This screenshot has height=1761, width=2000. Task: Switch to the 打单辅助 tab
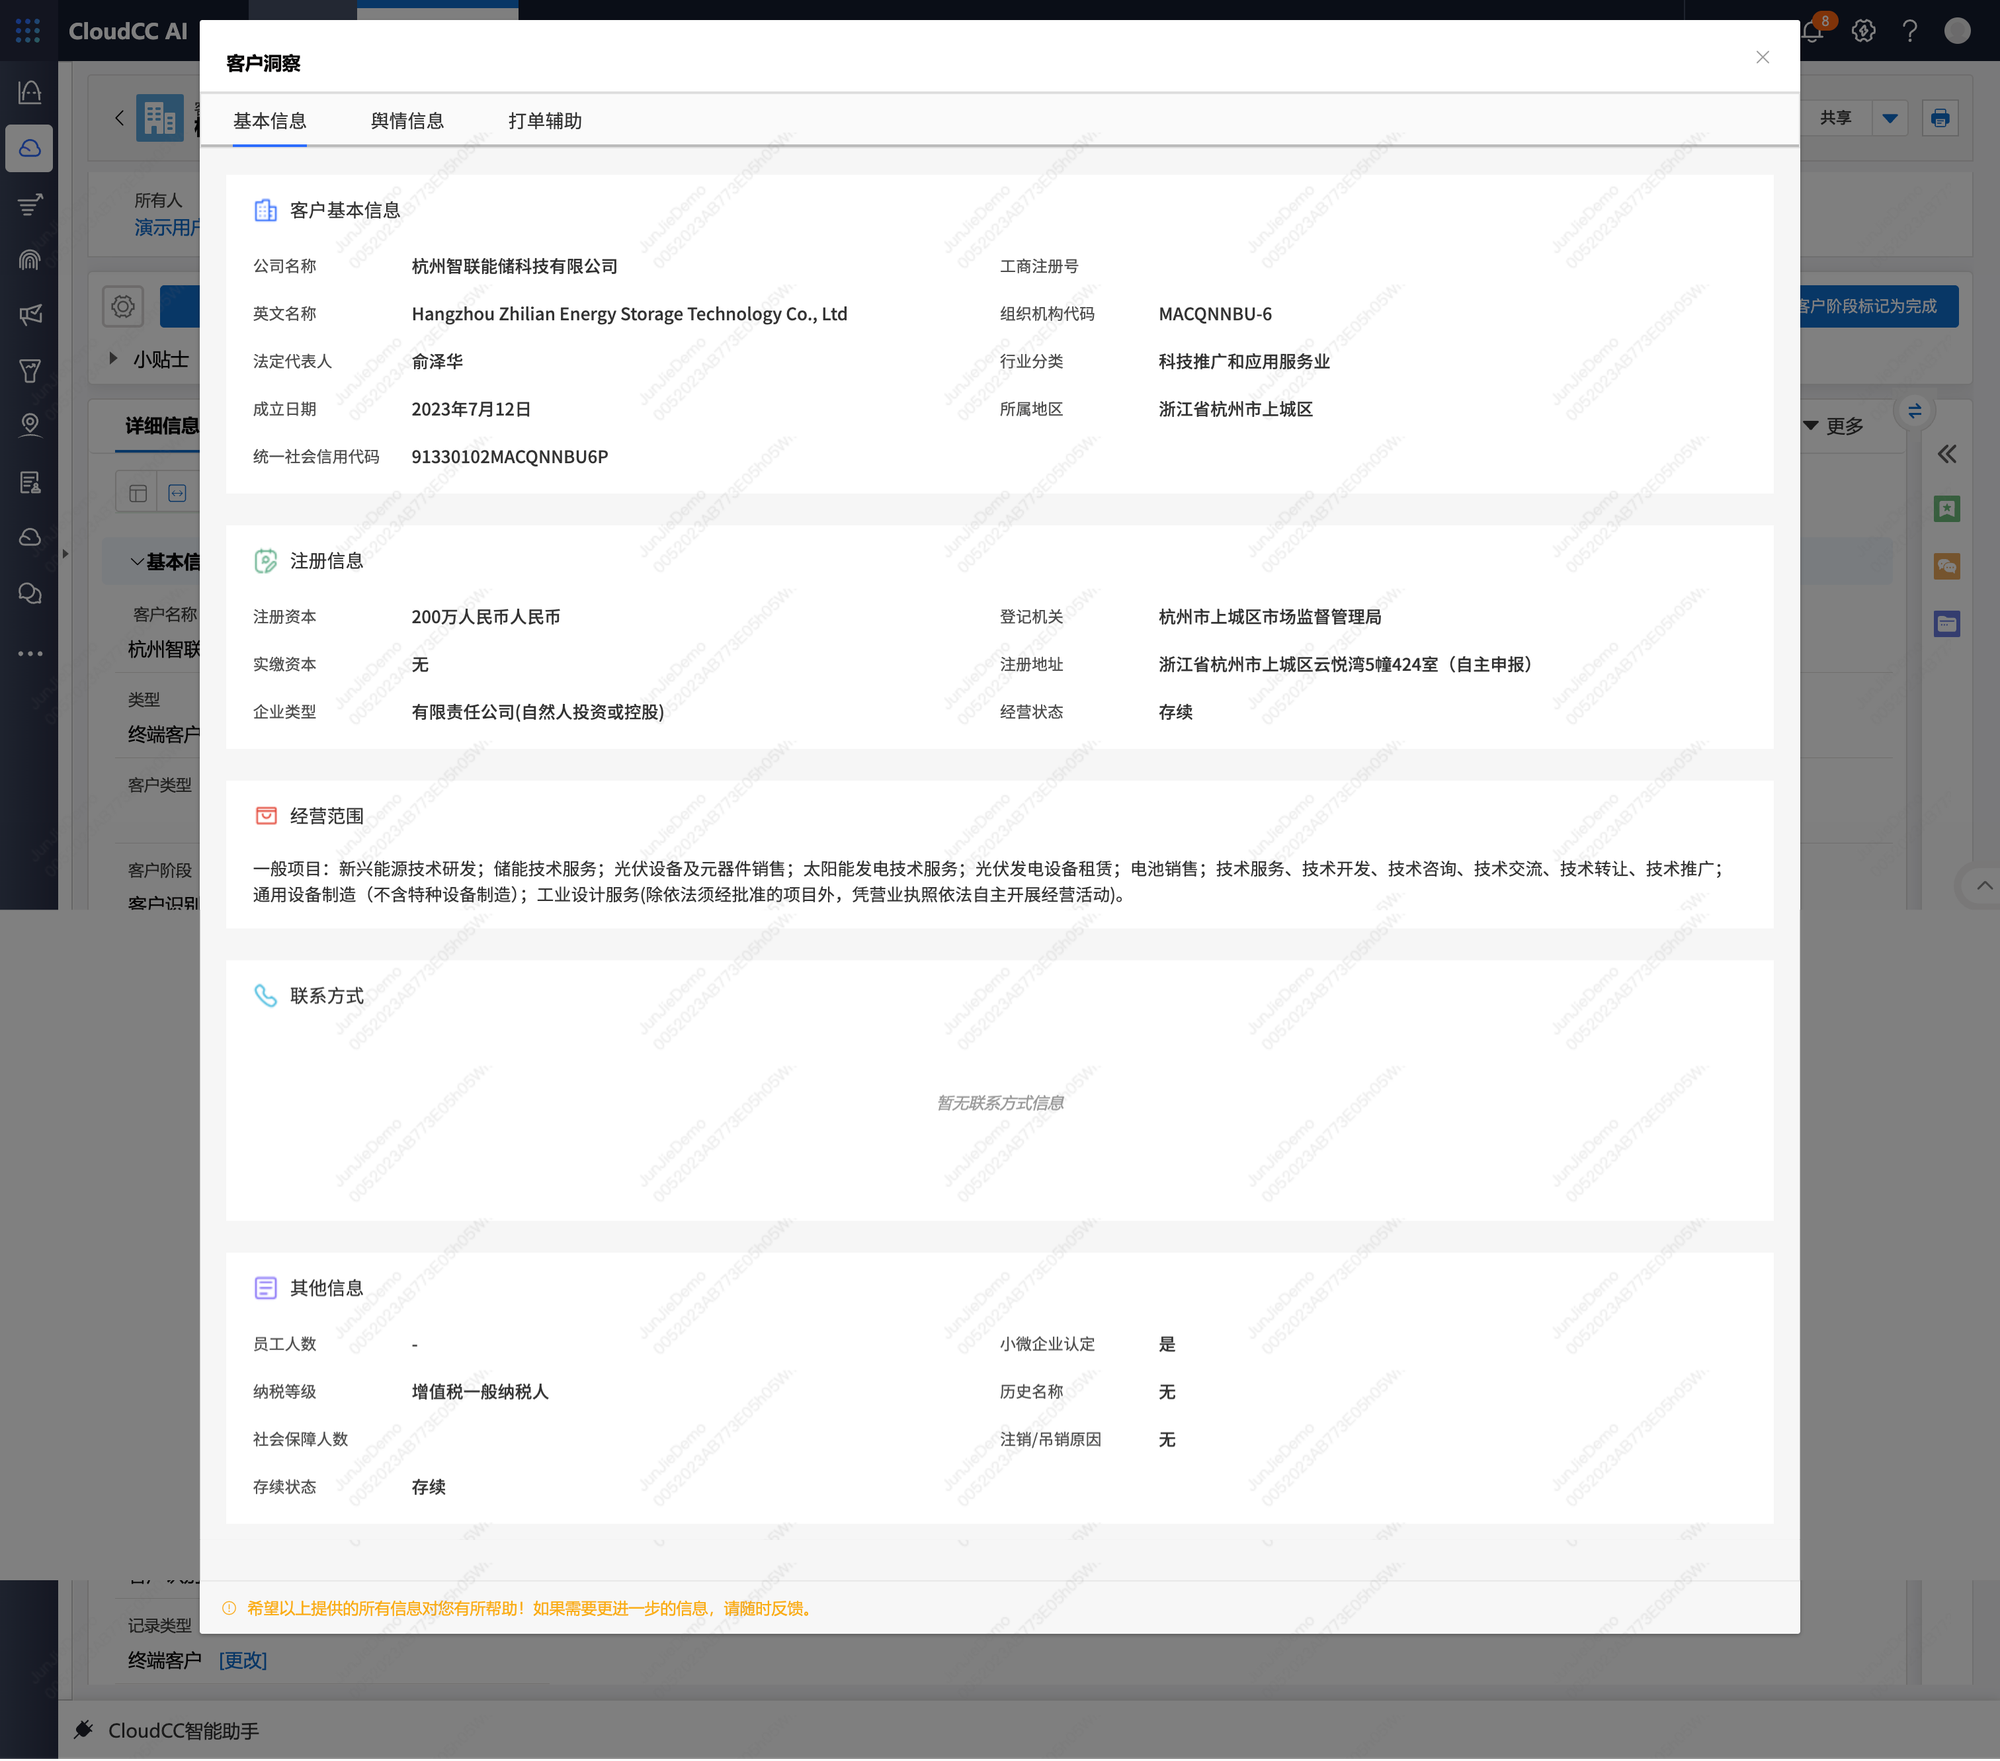544,121
